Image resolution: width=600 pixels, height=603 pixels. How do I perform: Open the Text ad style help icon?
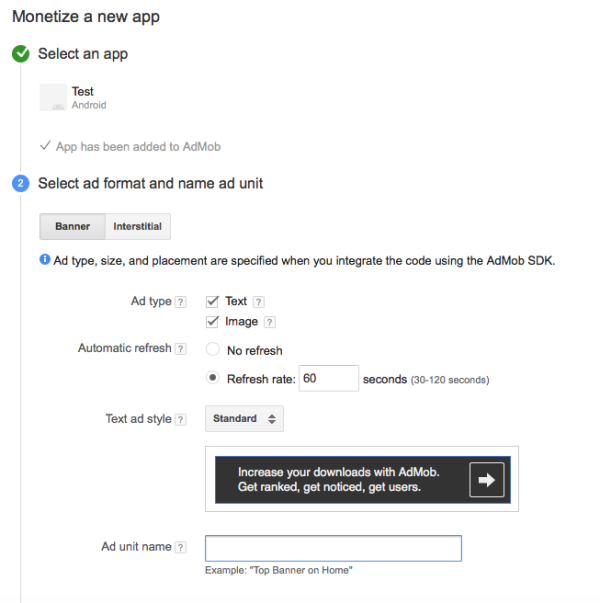tap(180, 420)
